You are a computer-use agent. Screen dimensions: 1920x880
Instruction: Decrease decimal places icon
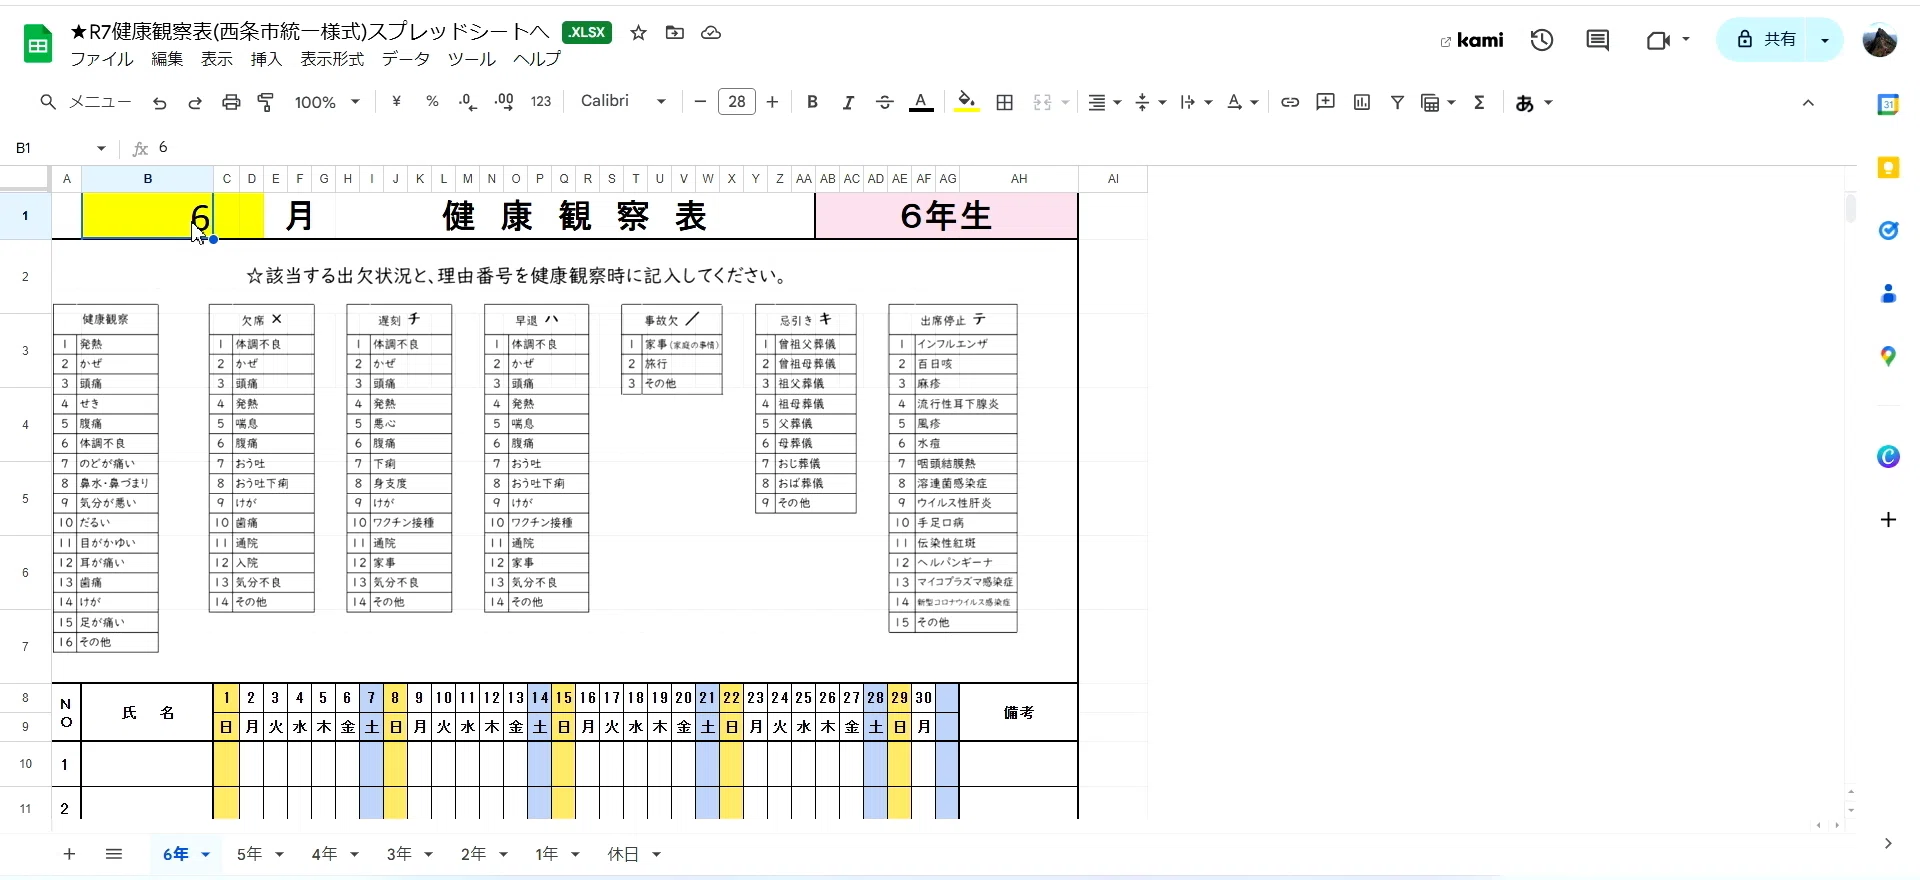point(468,102)
